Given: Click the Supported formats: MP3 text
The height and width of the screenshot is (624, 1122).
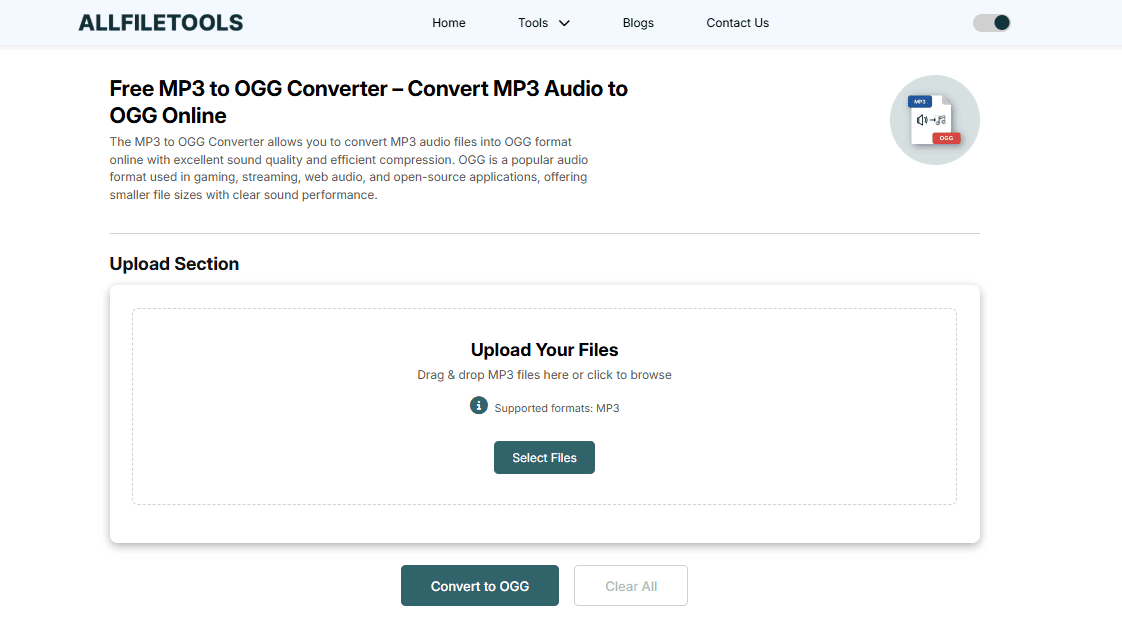Looking at the screenshot, I should (556, 408).
